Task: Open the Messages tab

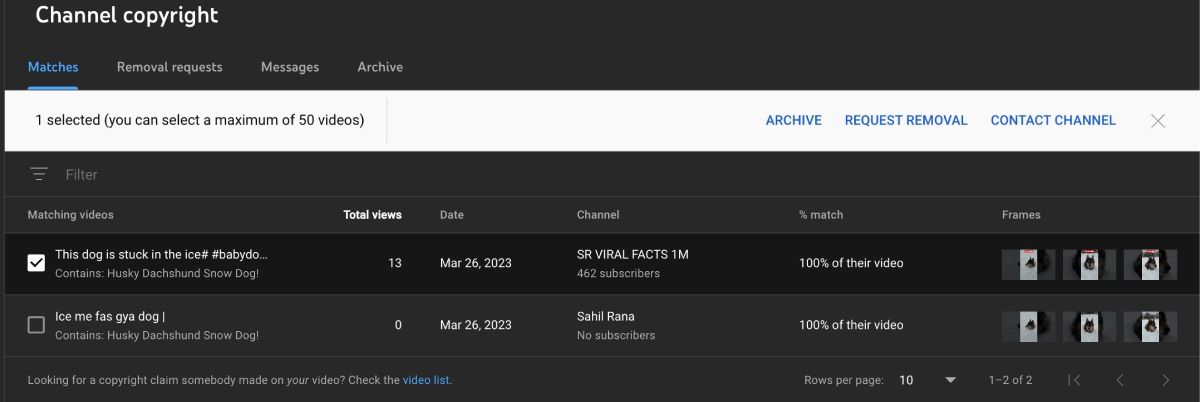Action: pos(290,67)
